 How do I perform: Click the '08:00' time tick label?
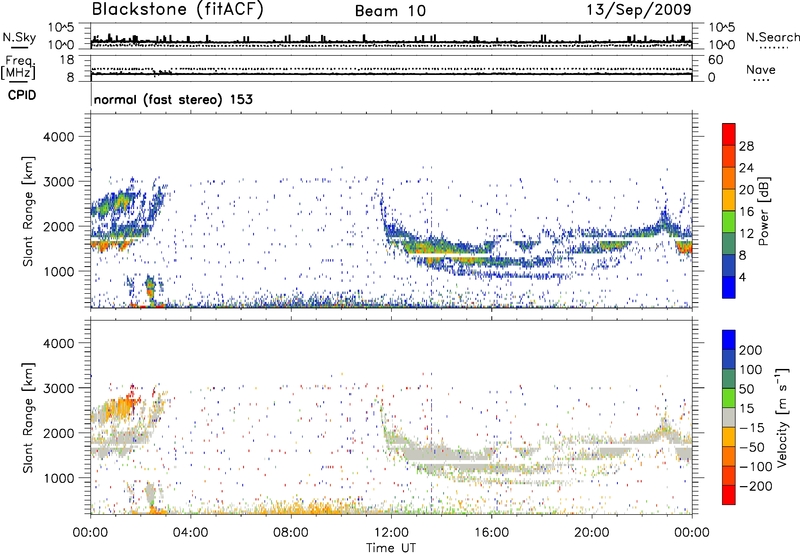pyautogui.click(x=291, y=533)
